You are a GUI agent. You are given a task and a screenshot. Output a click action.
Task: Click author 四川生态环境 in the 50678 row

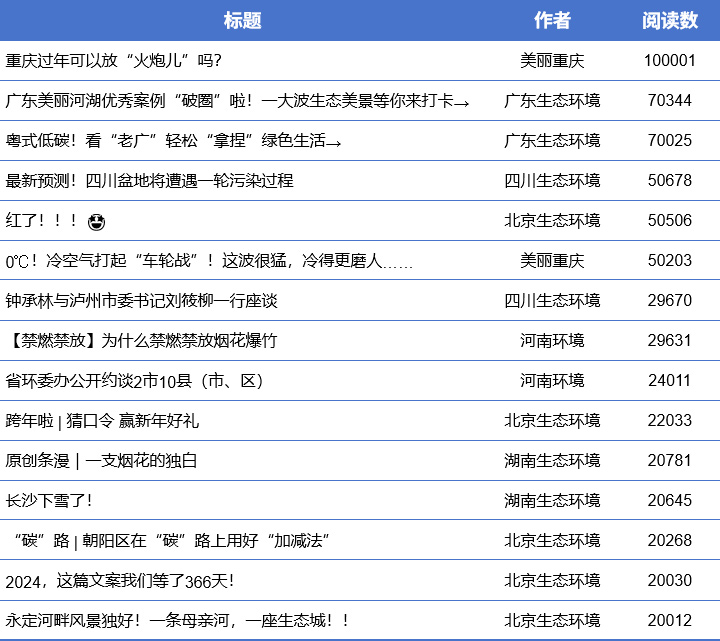(552, 180)
